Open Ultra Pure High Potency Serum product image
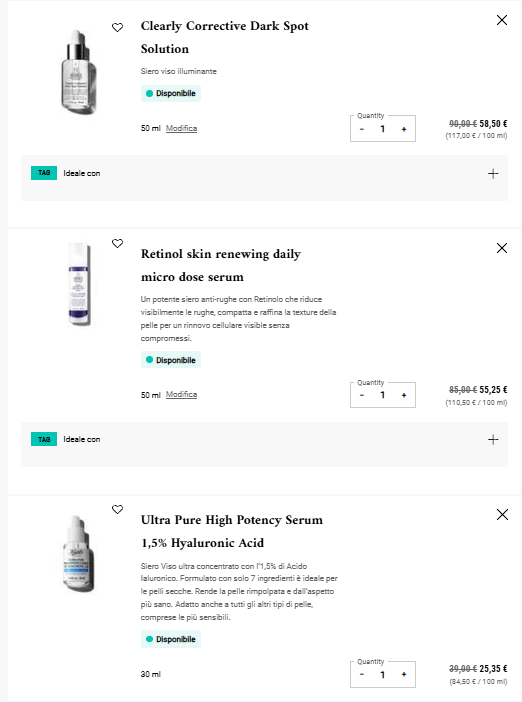 79,553
